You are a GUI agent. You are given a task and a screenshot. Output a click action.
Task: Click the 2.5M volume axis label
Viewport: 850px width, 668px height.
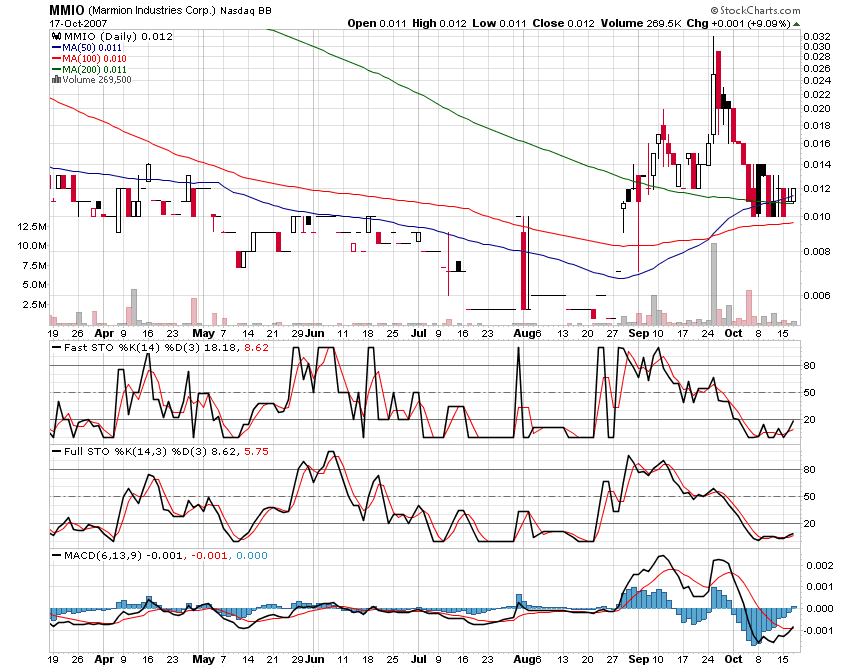[x=35, y=305]
